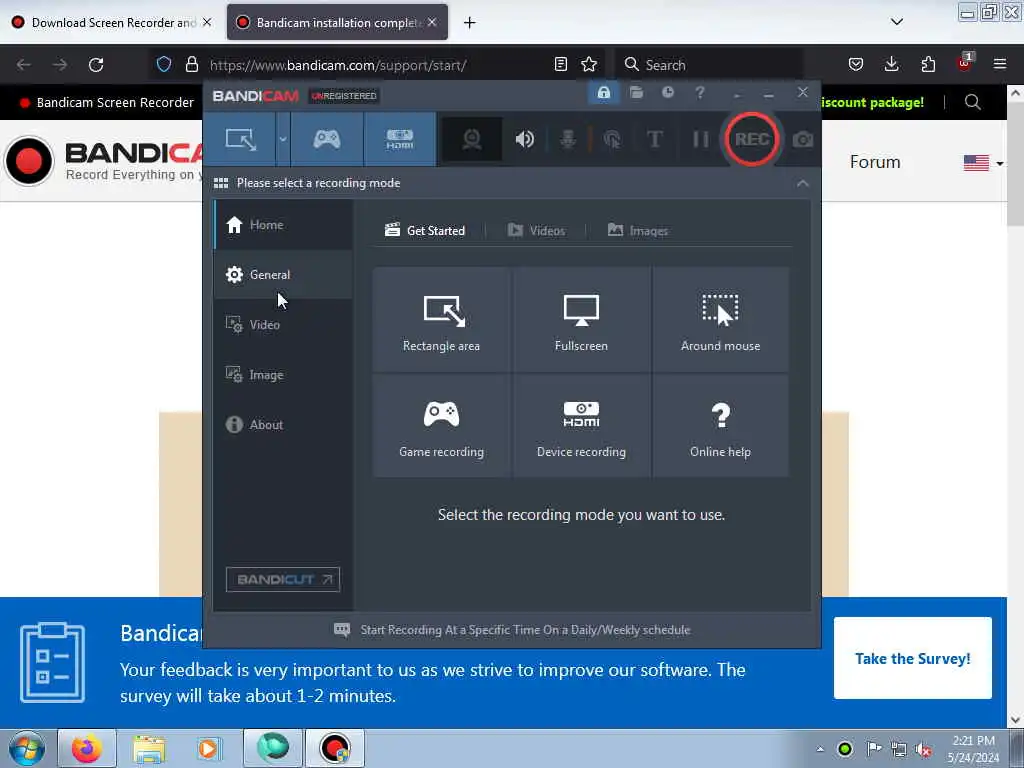Viewport: 1024px width, 768px height.
Task: Toggle webcam overlay icon in Bandicam toolbar
Action: tap(472, 139)
